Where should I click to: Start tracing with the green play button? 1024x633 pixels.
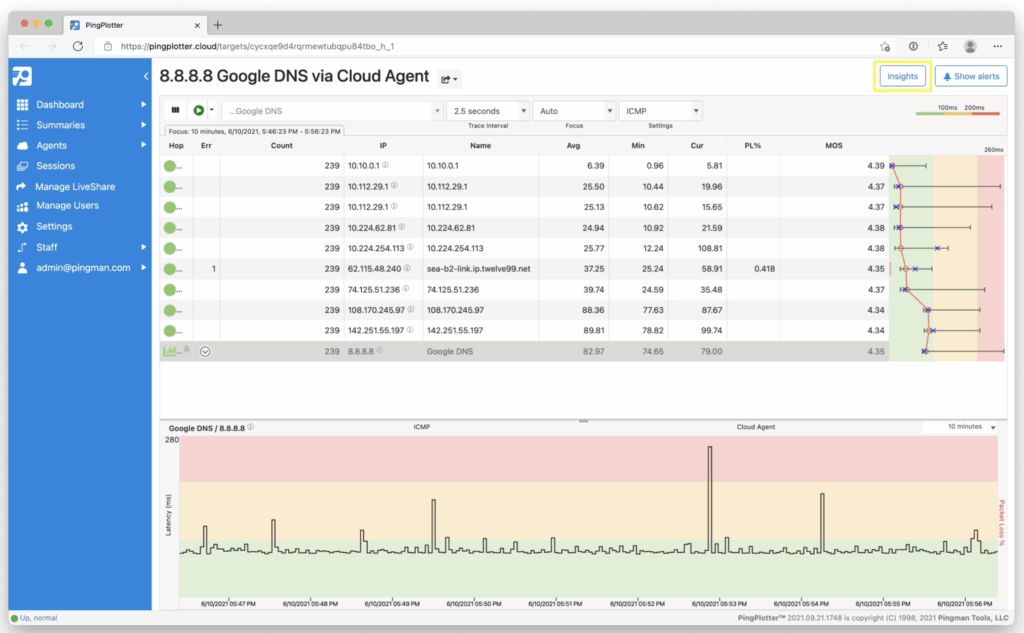click(x=199, y=110)
